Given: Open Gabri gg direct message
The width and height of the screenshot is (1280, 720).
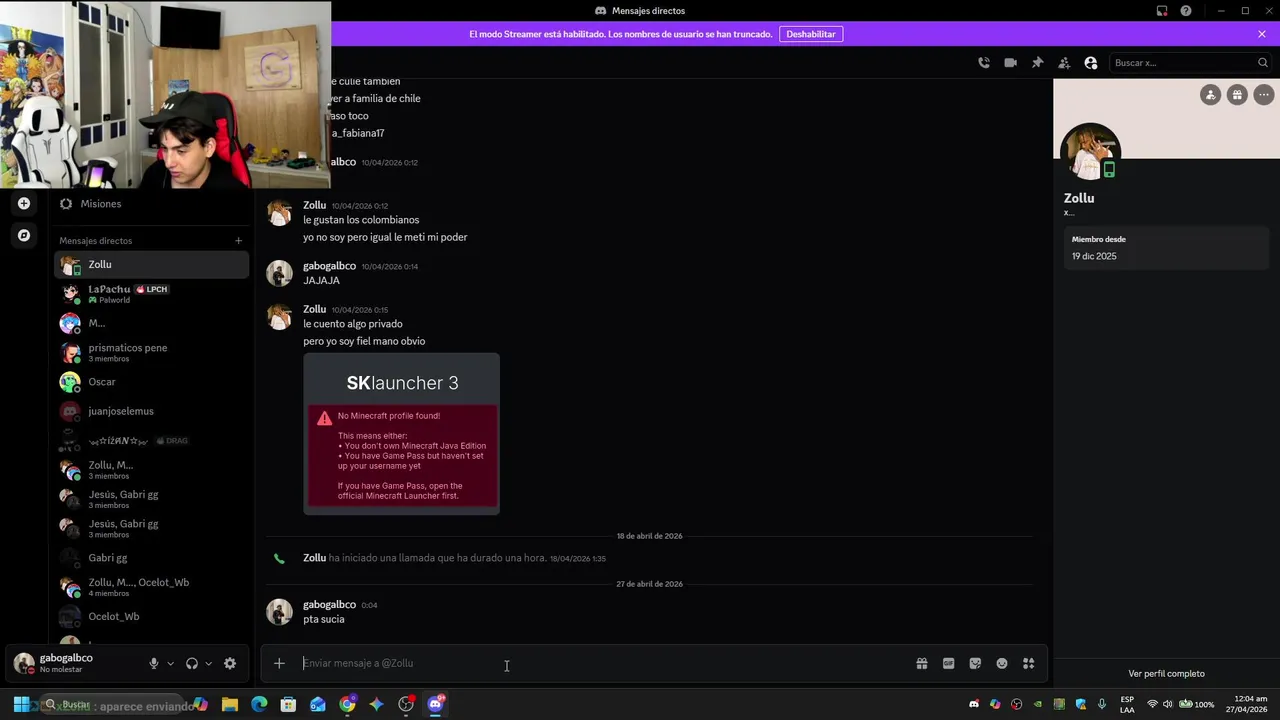Looking at the screenshot, I should coord(151,558).
